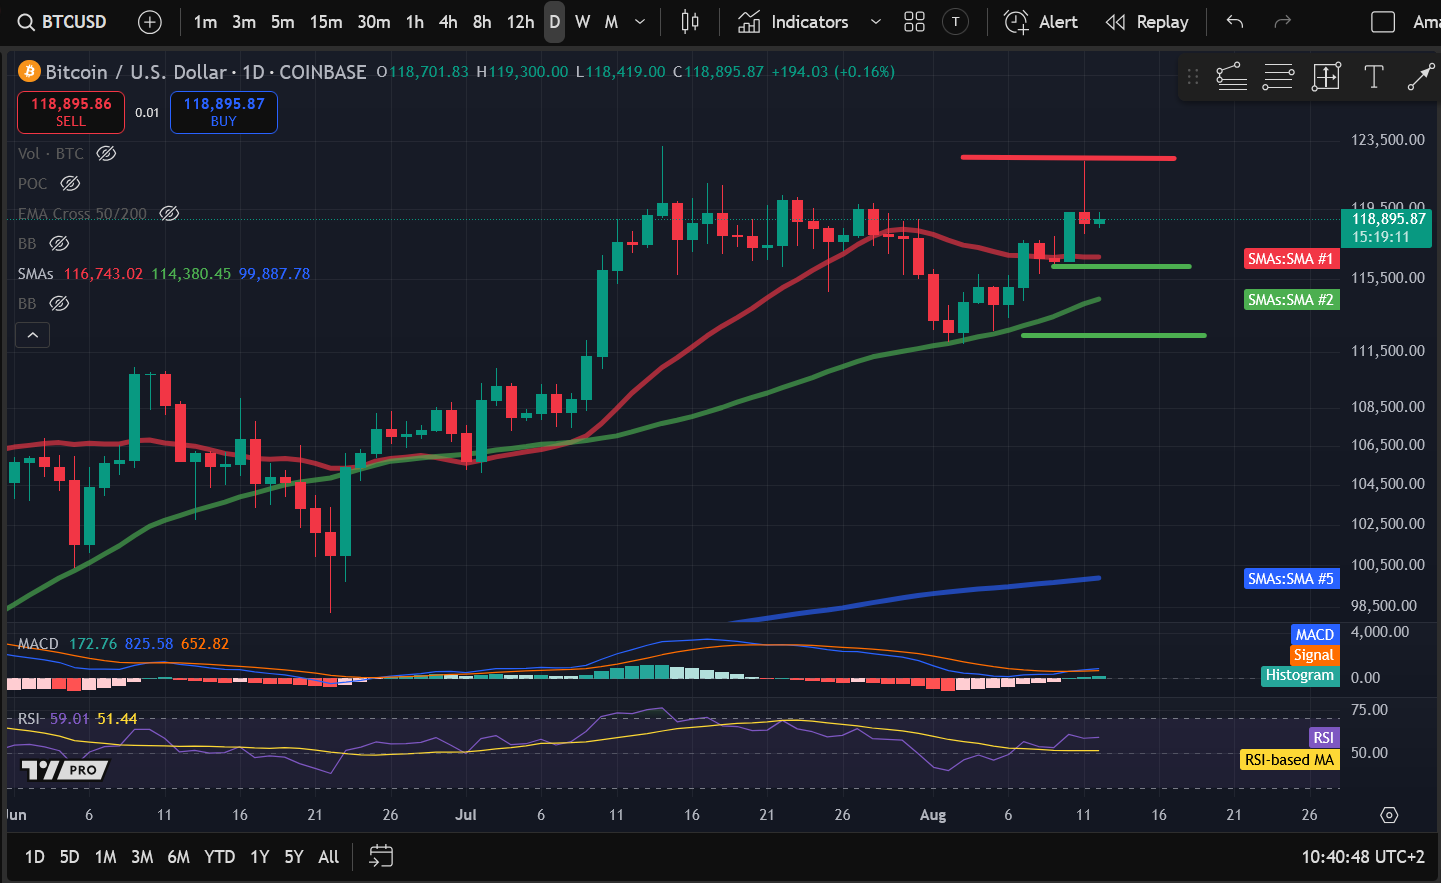Select 4h timeframe
Screen dimensions: 1441x883
coord(448,22)
